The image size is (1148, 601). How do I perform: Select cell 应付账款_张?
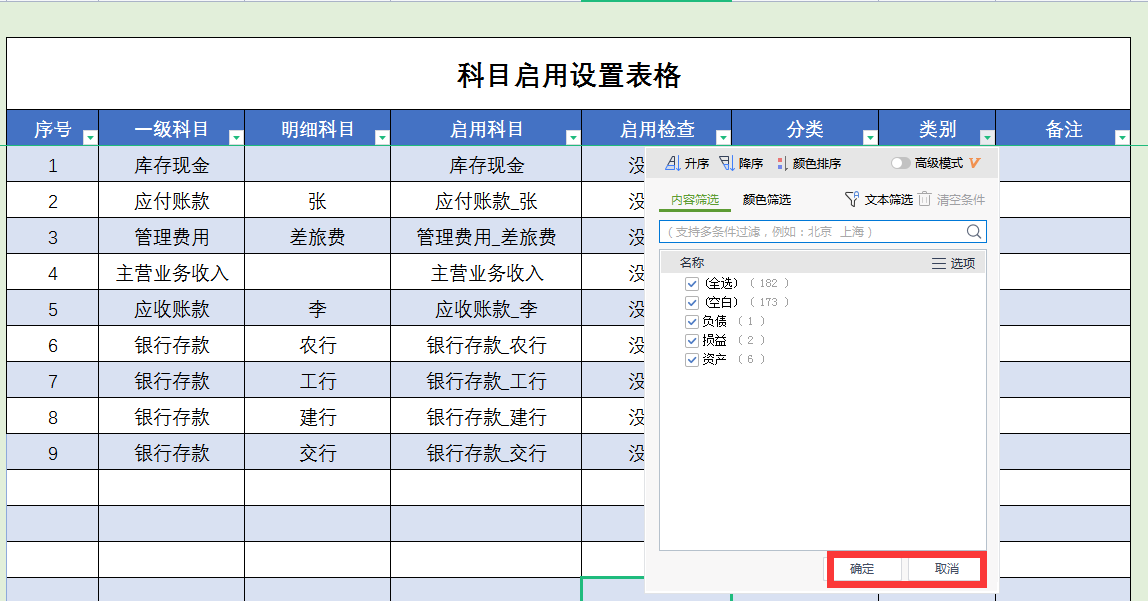pyautogui.click(x=486, y=200)
